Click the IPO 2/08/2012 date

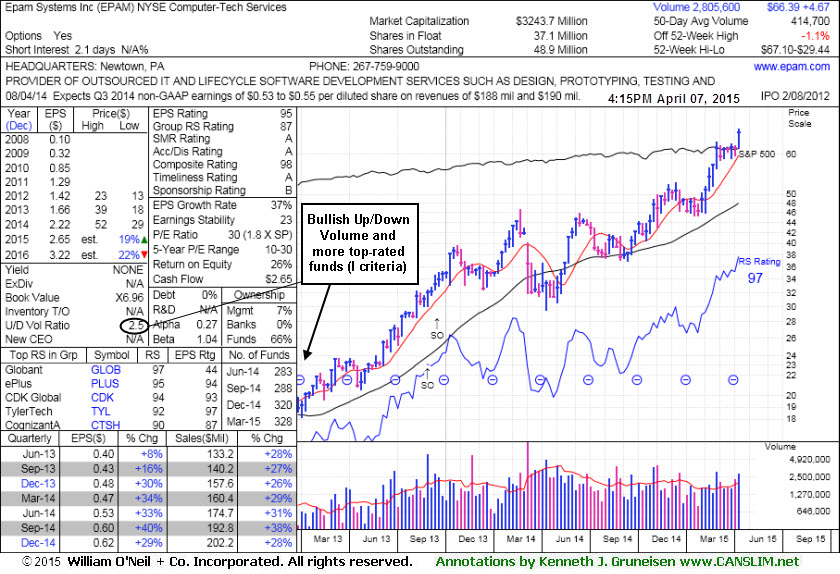(x=795, y=96)
